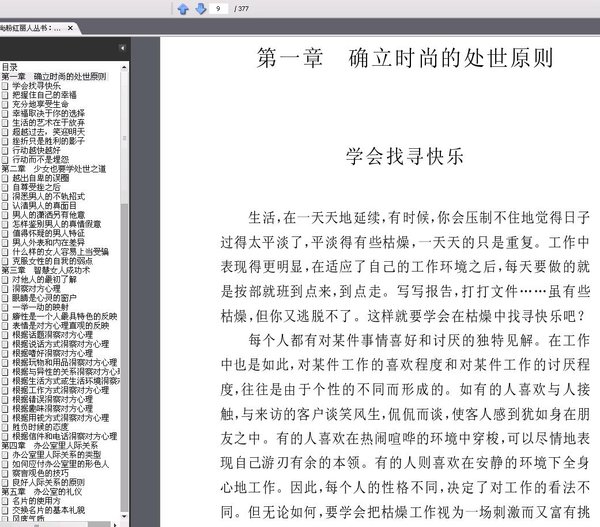This screenshot has width=600, height=527.
Task: Click the bookmark icon beside 对他人的最初了解
Action: (x=5, y=279)
